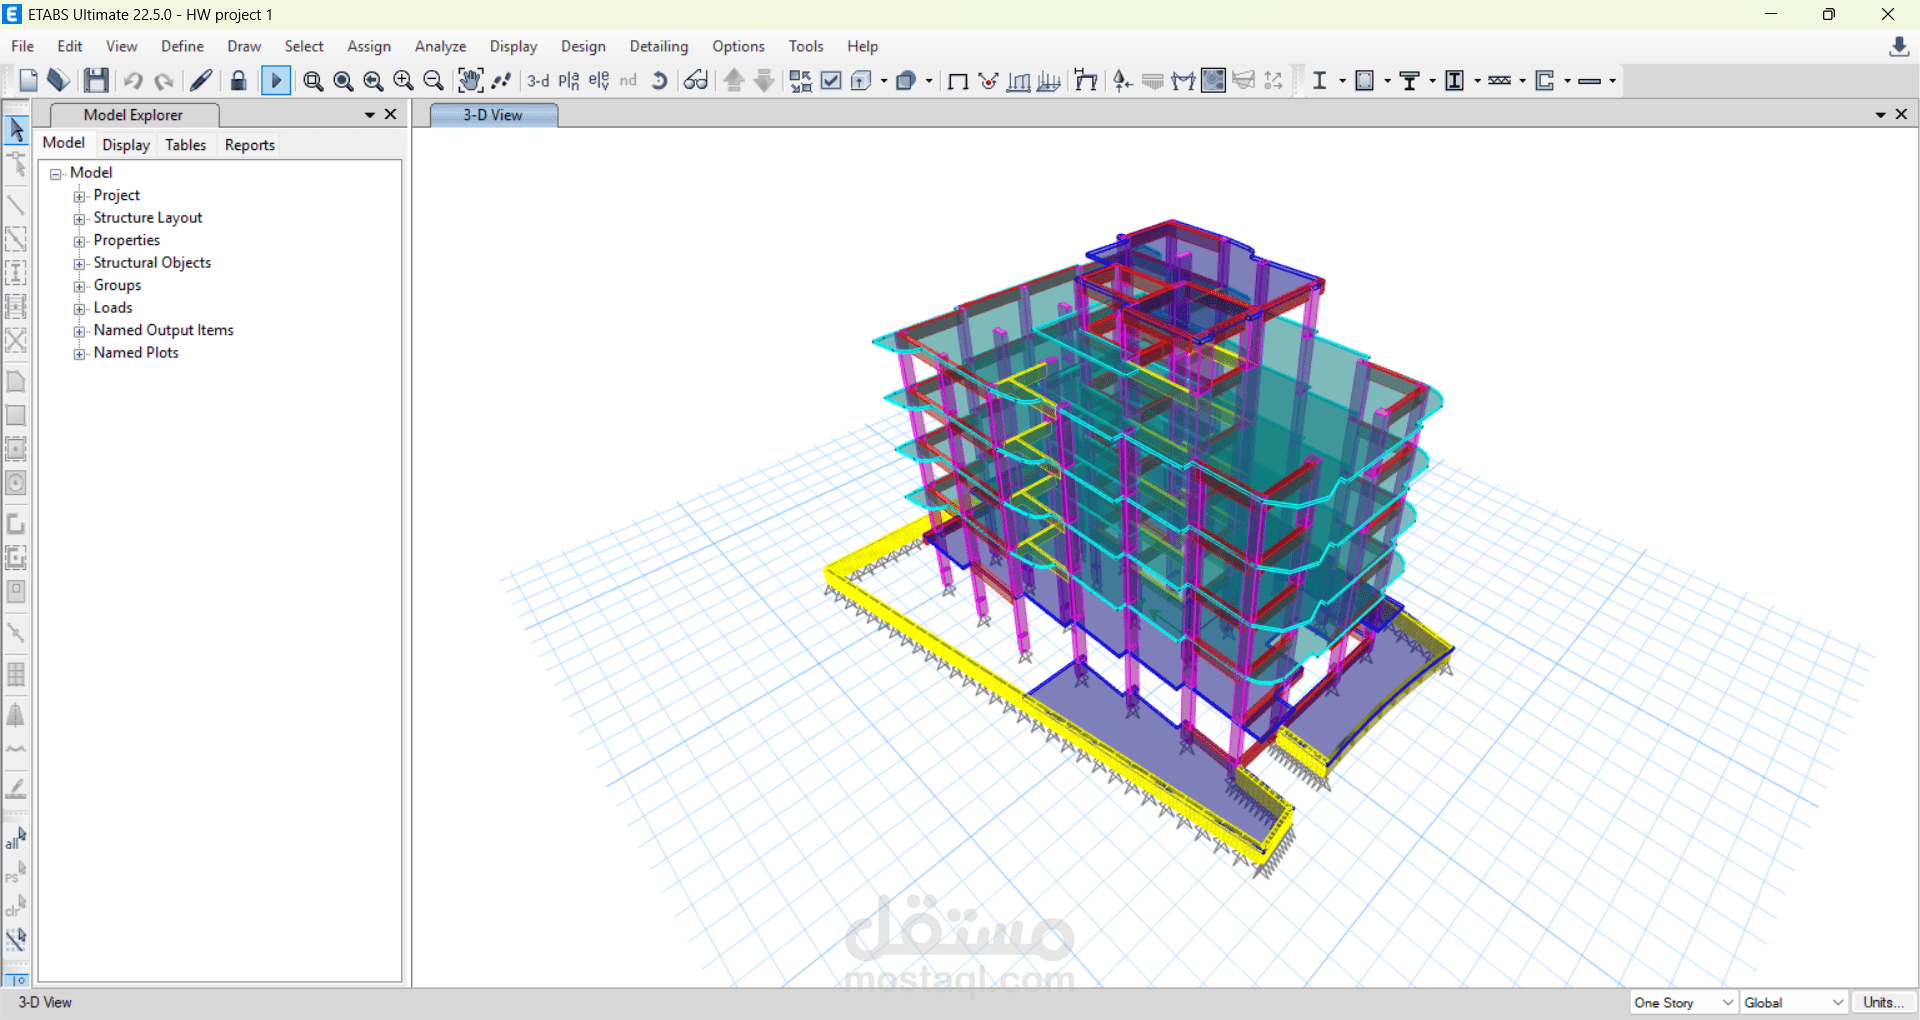1920x1020 pixels.
Task: Toggle the shell stress contour display
Action: (1213, 81)
